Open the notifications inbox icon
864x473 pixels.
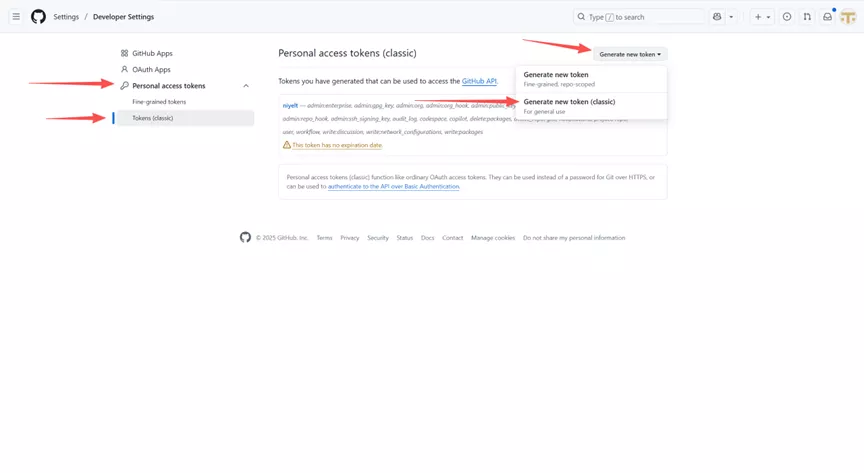point(827,17)
